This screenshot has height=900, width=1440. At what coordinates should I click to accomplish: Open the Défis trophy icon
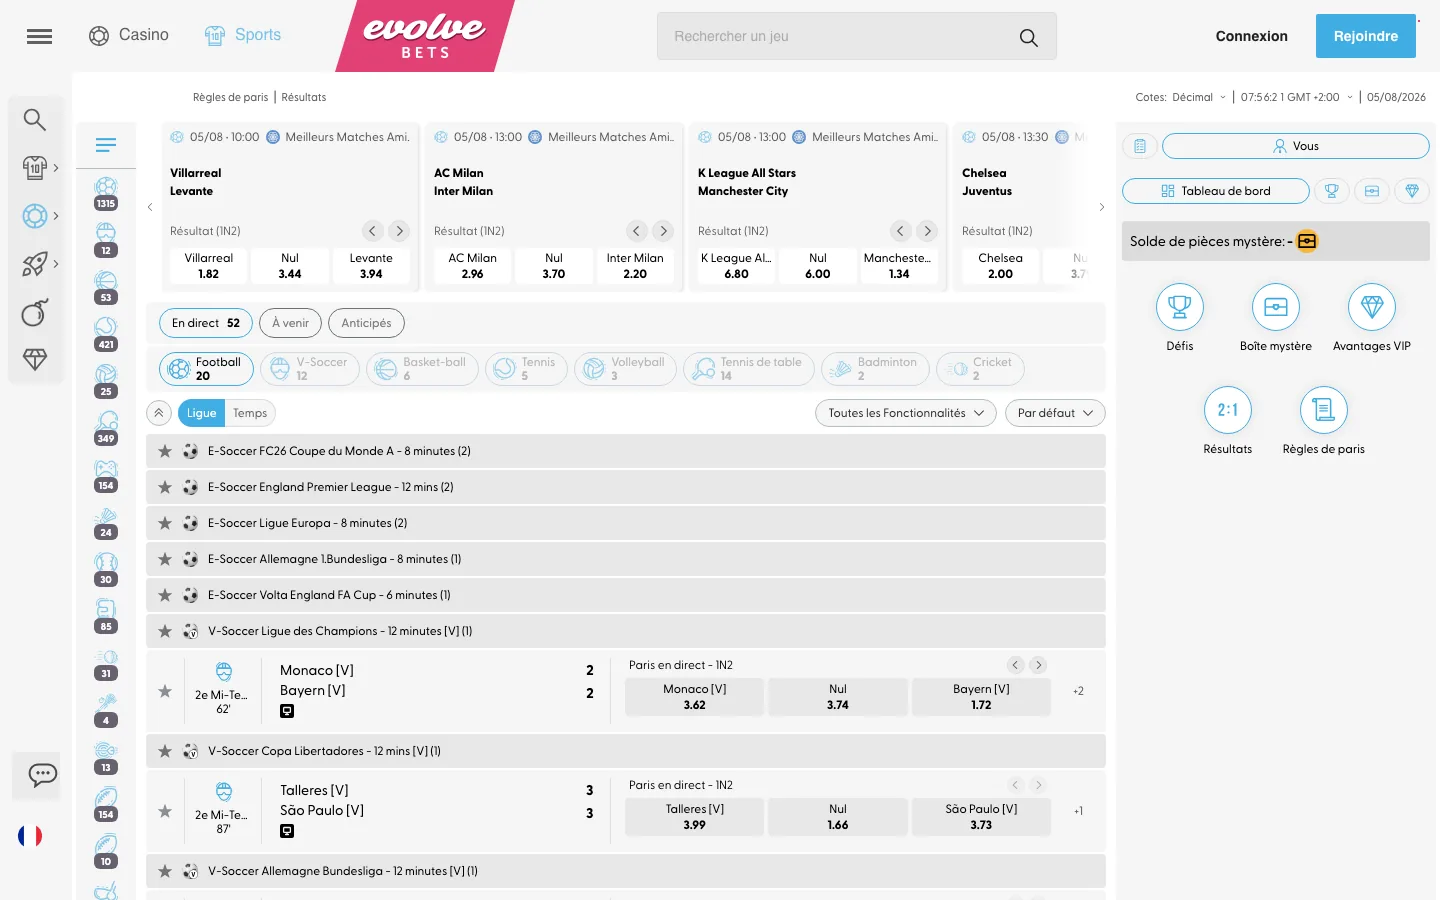pyautogui.click(x=1180, y=307)
